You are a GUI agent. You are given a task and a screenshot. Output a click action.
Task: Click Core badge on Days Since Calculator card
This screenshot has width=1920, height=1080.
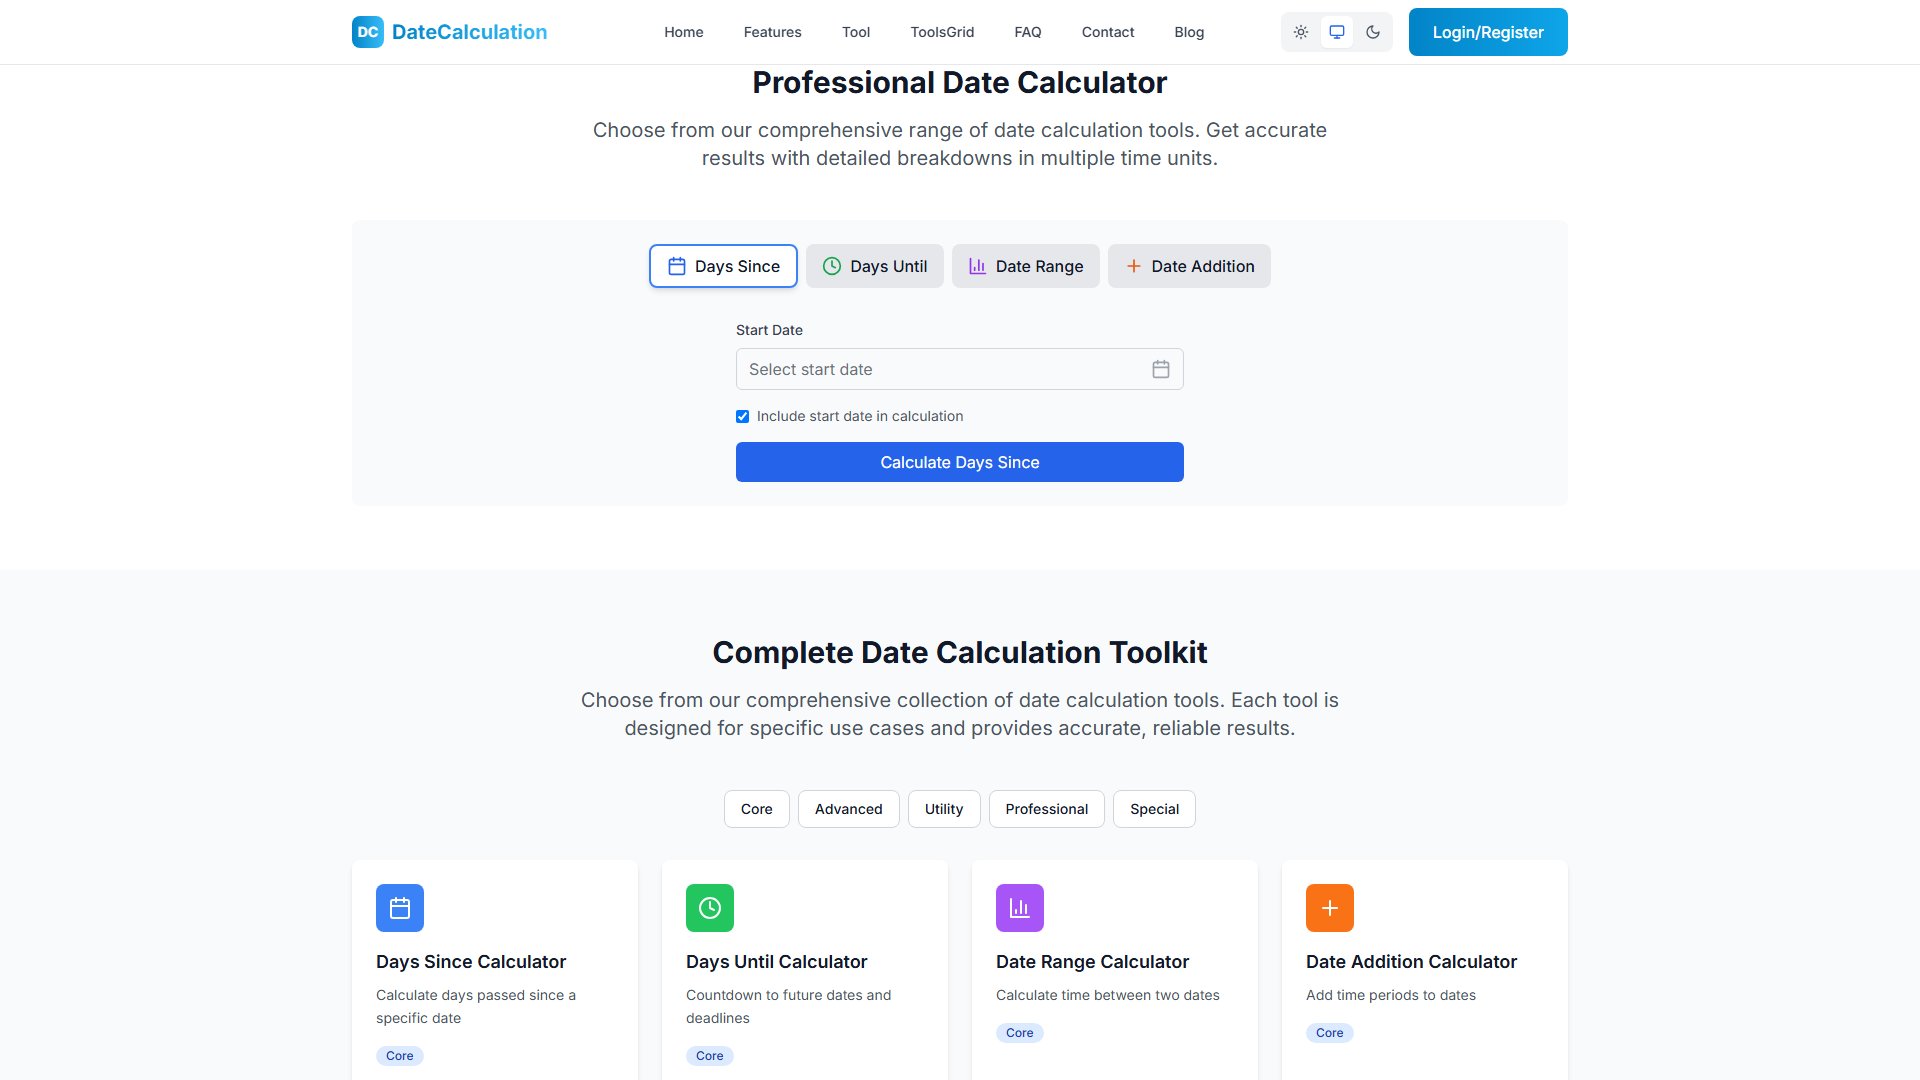click(x=400, y=1056)
